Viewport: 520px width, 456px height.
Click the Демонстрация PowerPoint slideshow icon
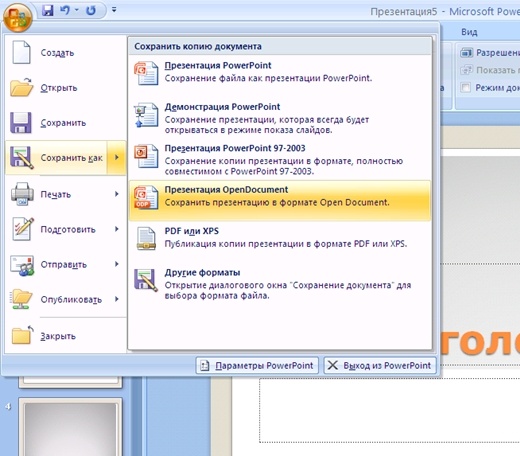coord(146,115)
